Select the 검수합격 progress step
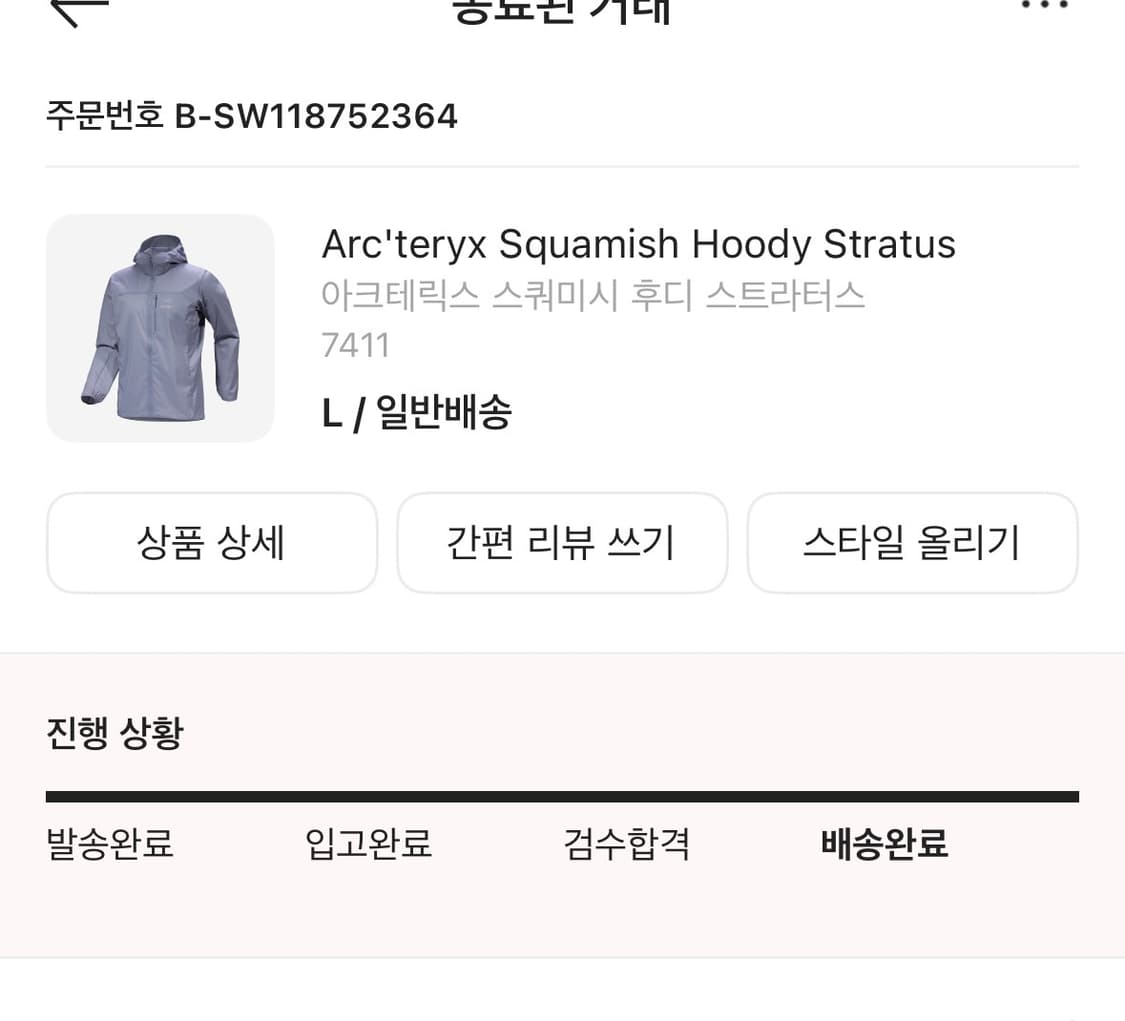The height and width of the screenshot is (1021, 1125). click(627, 844)
